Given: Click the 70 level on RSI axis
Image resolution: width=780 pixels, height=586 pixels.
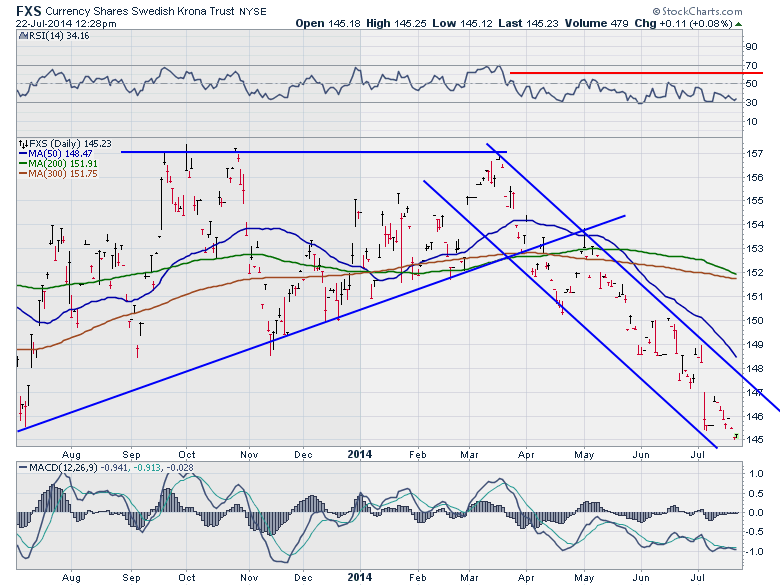Looking at the screenshot, I should (751, 66).
